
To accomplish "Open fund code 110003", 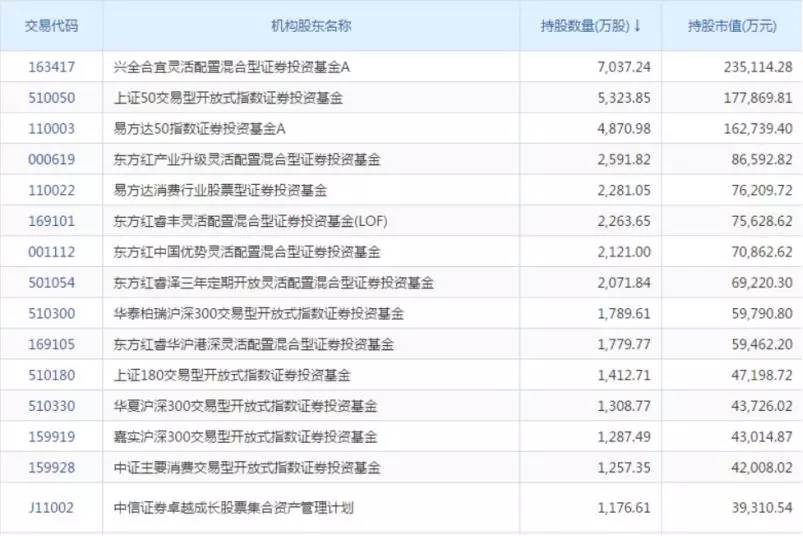I will pyautogui.click(x=51, y=128).
